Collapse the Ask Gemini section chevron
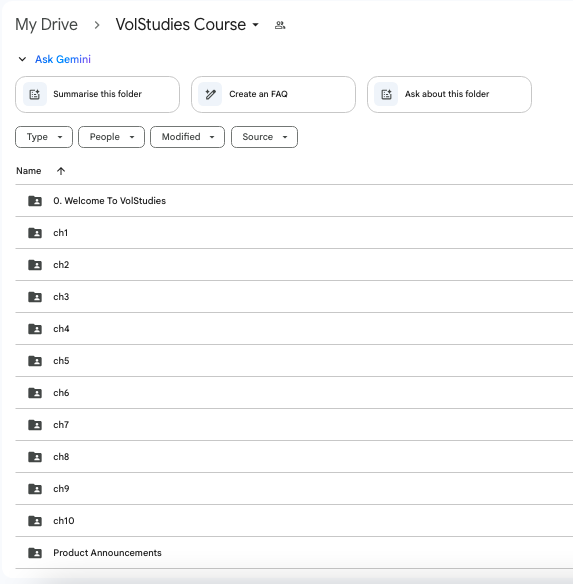 pyautogui.click(x=22, y=59)
